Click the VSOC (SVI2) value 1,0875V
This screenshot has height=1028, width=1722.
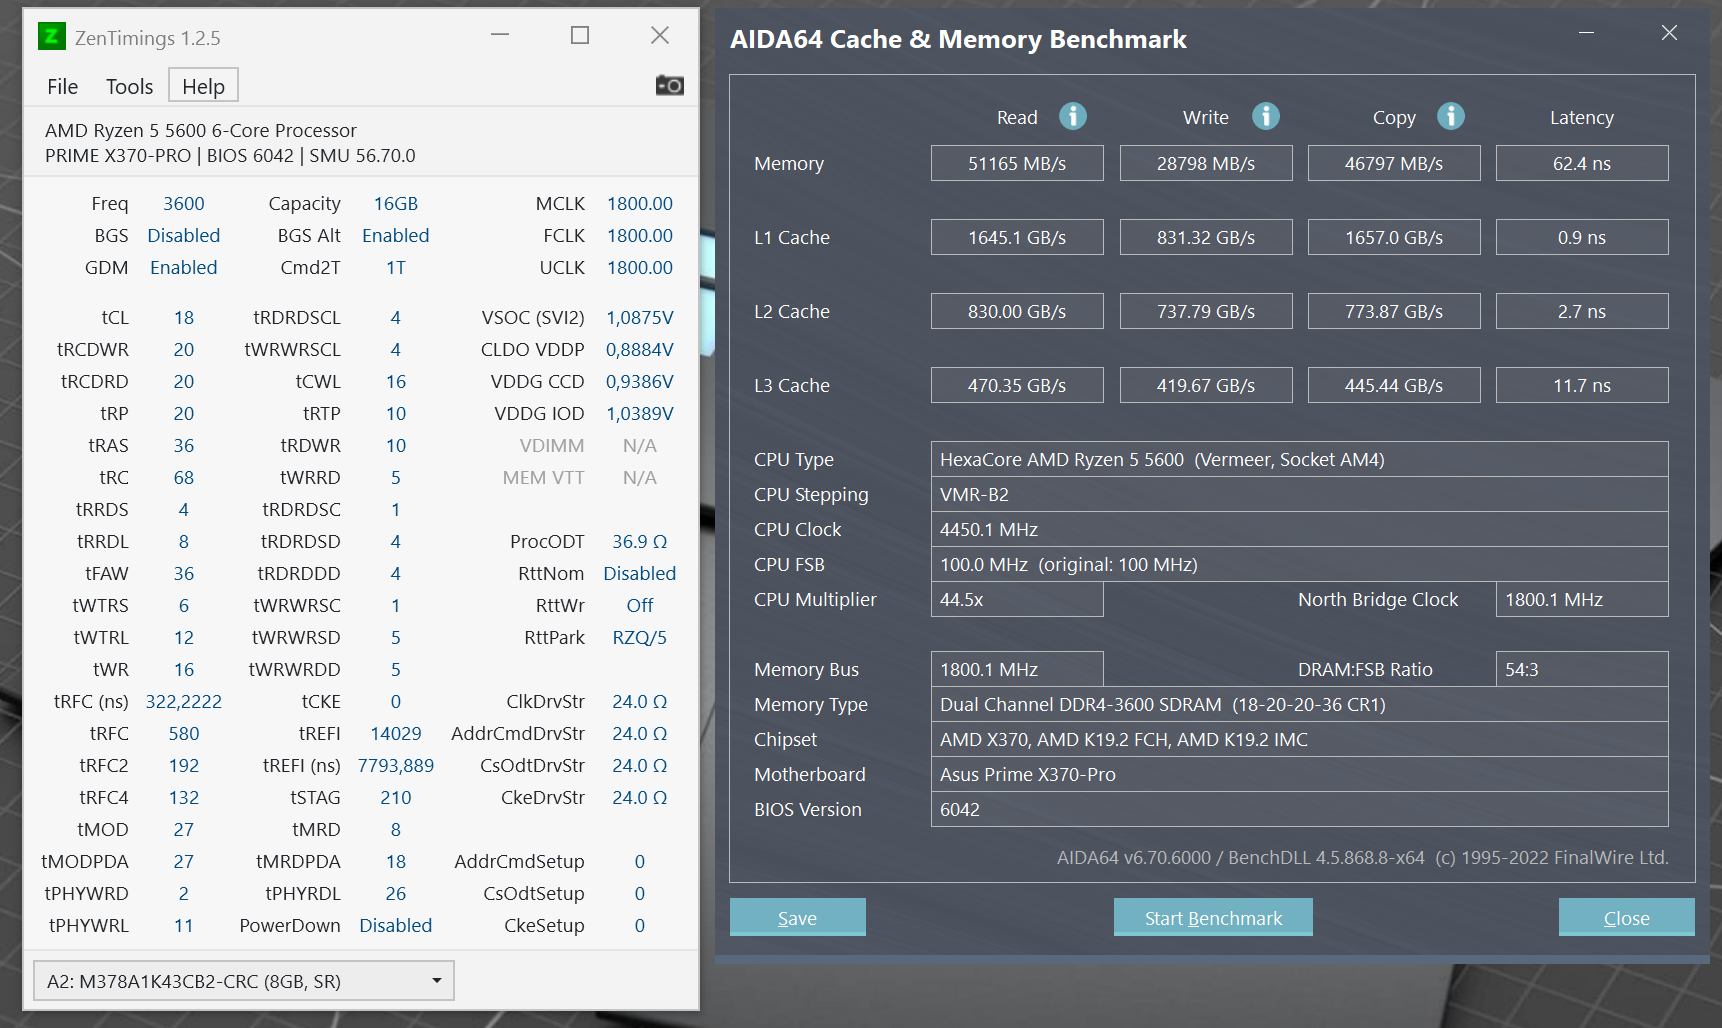640,317
